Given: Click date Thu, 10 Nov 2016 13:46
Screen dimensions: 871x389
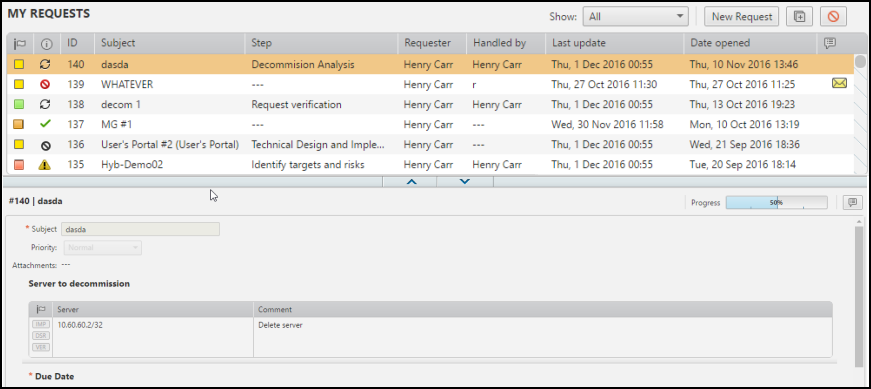Looking at the screenshot, I should click(x=744, y=64).
